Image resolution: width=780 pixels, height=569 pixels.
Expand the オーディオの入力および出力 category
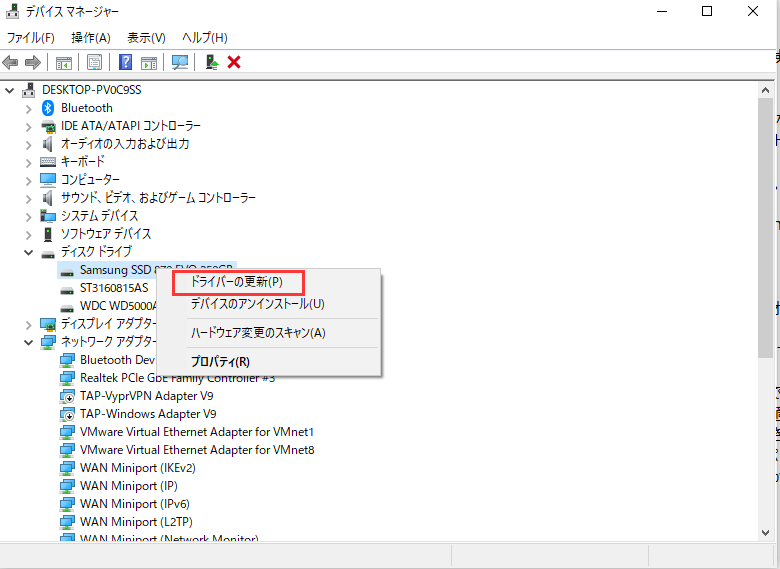tap(28, 144)
